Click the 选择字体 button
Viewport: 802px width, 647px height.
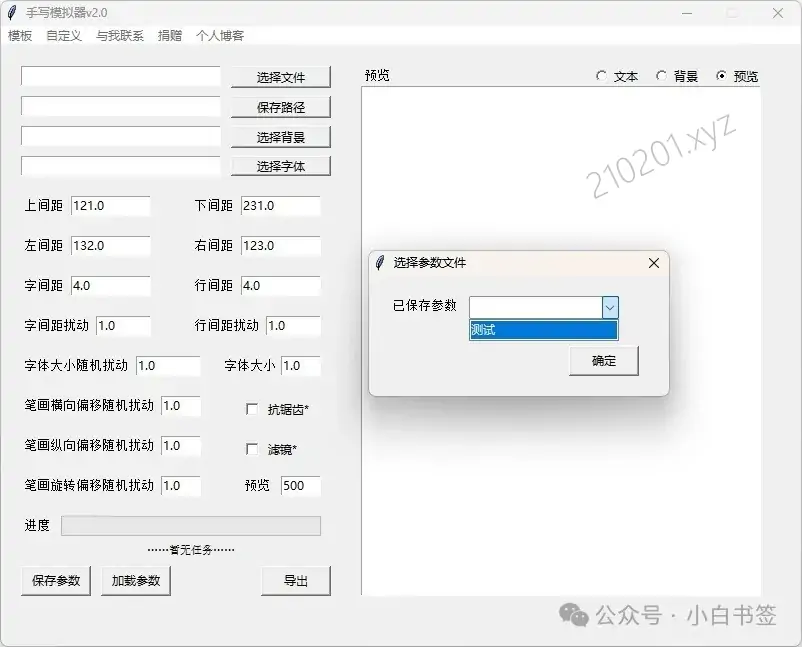[x=280, y=166]
